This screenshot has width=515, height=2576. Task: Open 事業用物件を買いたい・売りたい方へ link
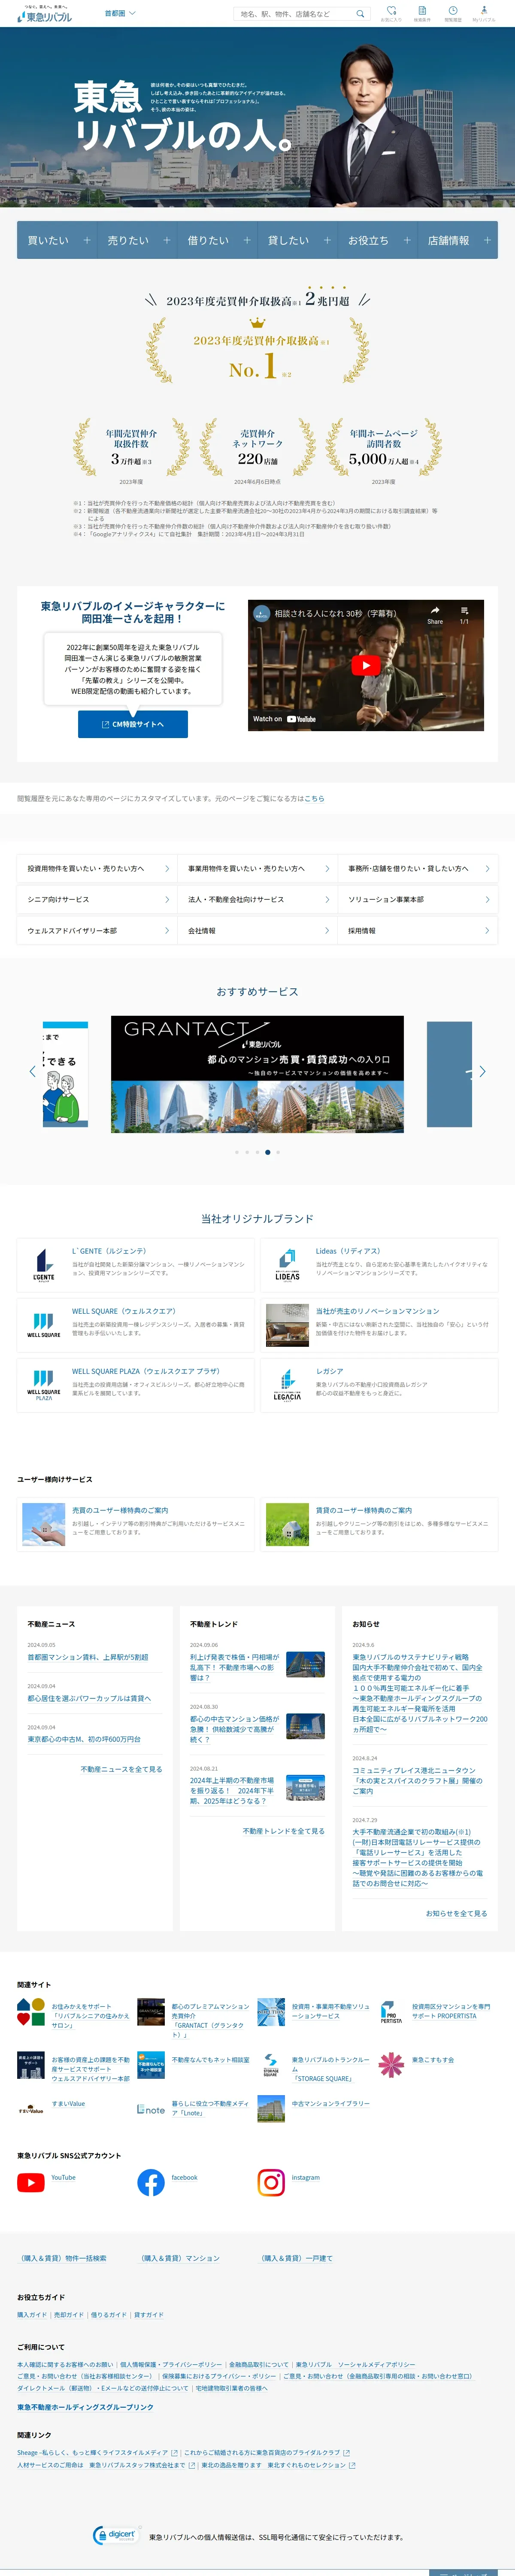click(257, 868)
